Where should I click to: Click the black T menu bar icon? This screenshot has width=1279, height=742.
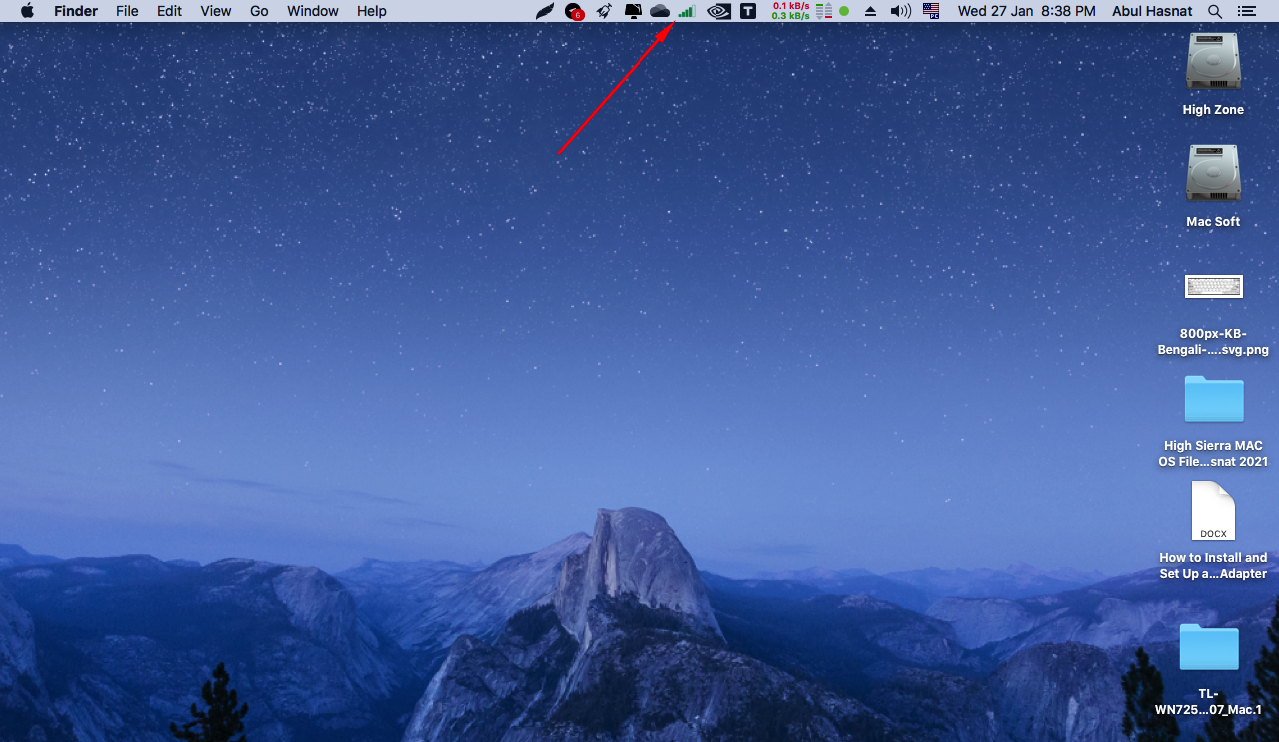(x=748, y=11)
